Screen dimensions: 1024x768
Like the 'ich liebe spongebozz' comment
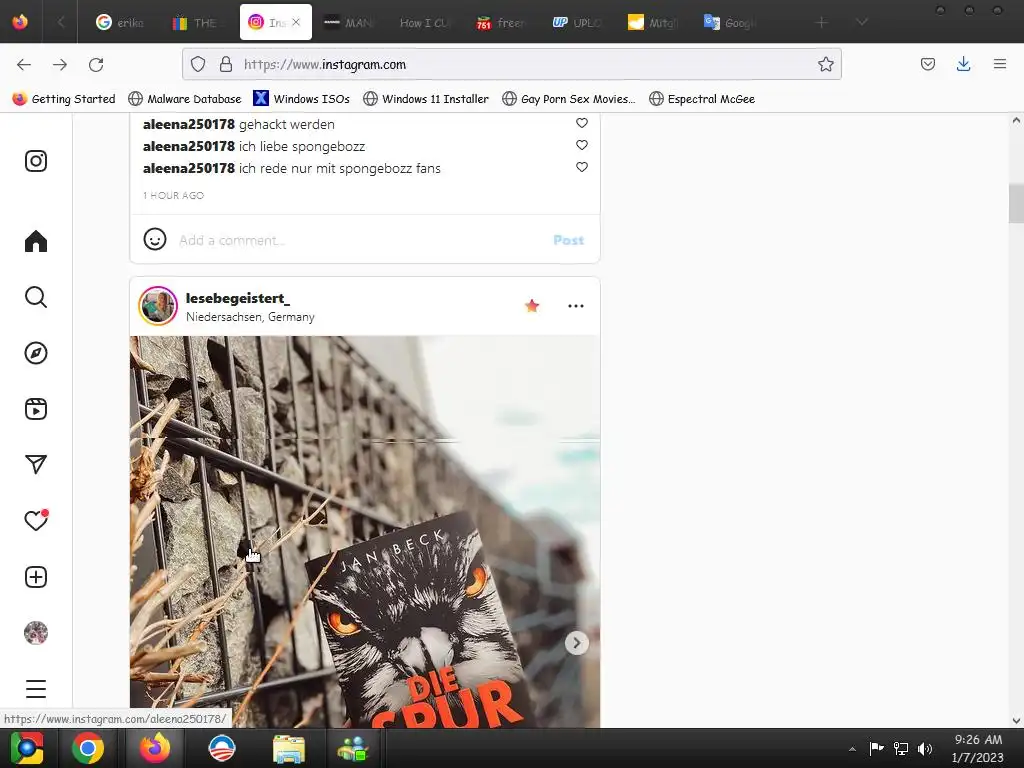point(582,145)
